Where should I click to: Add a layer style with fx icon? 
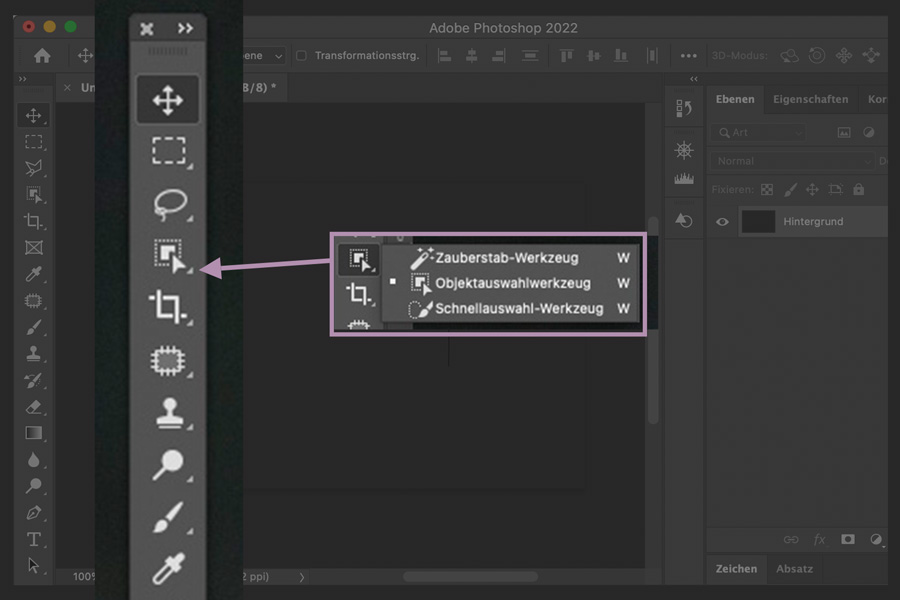tap(820, 539)
